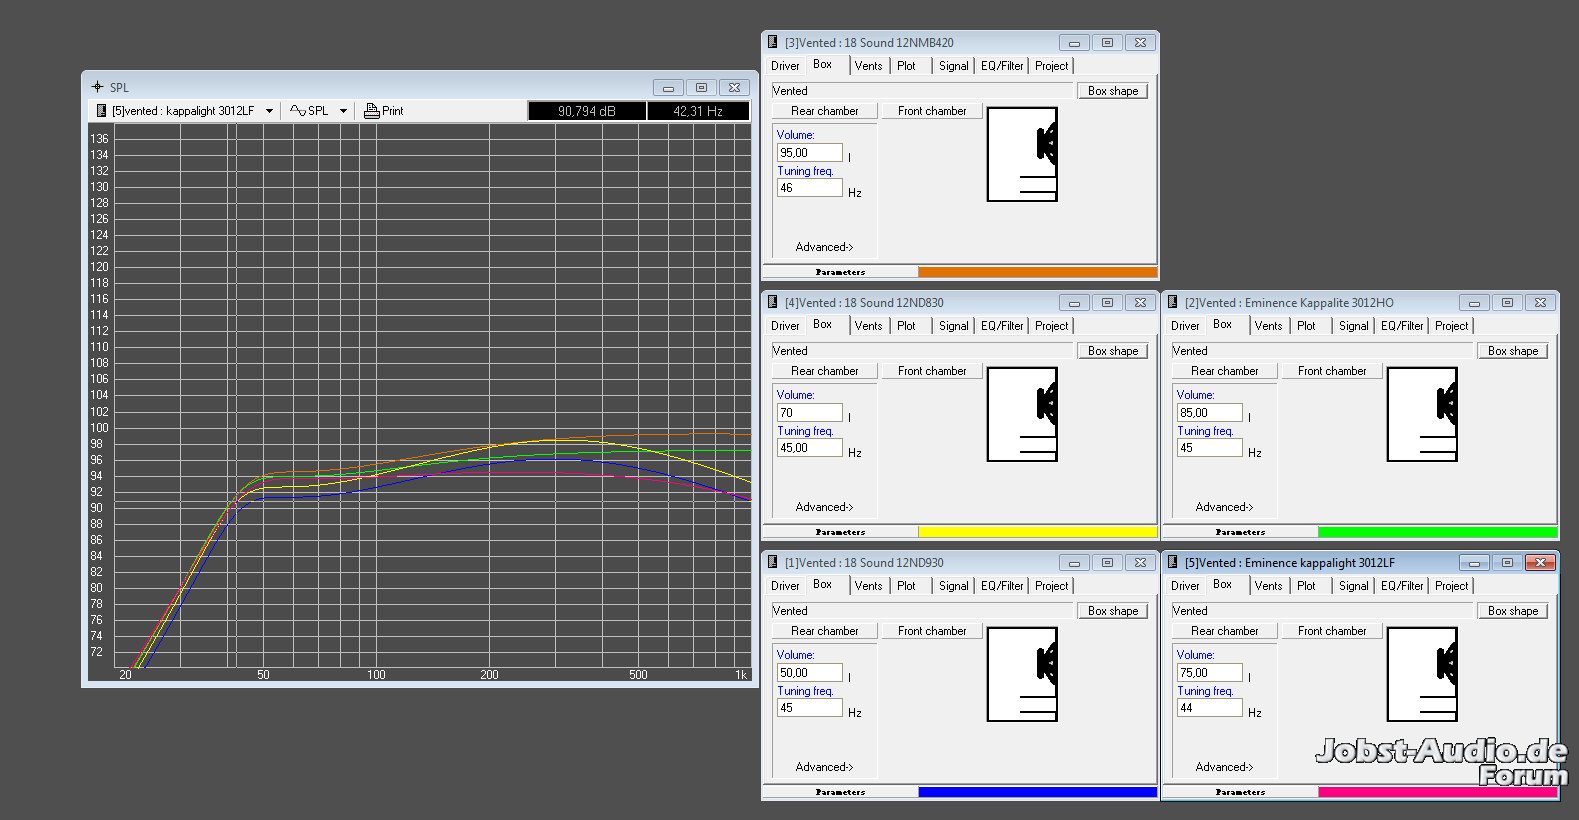Toggle Rear chamber in the Kappalite 3012HO window
The image size is (1579, 820).
(x=1224, y=371)
